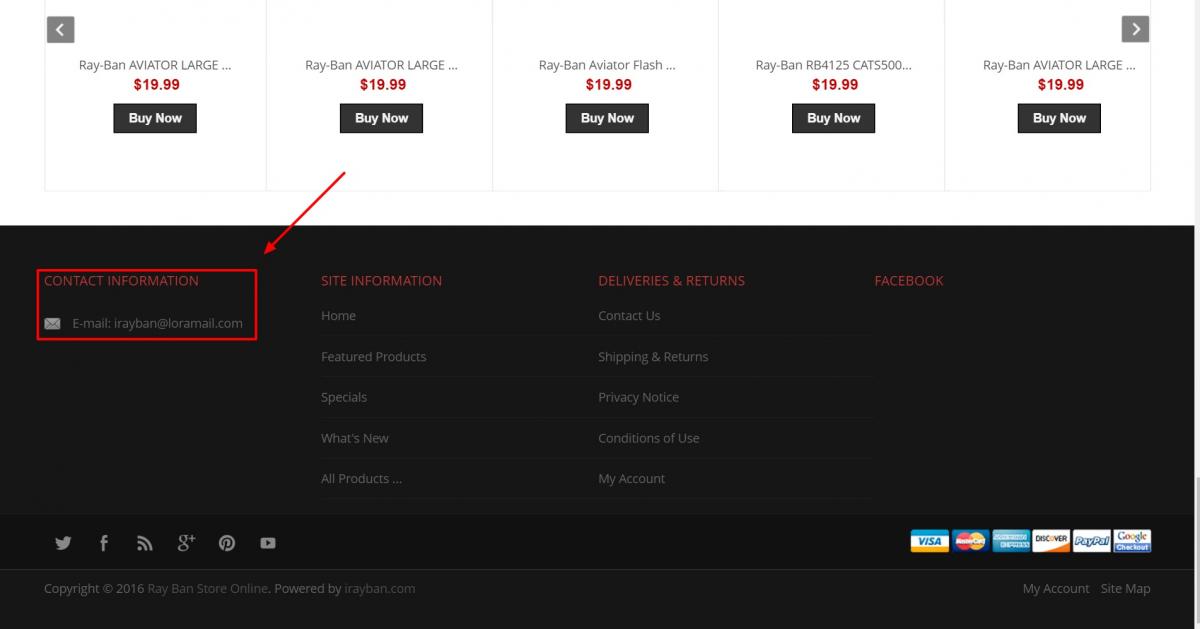Open the Specials link

point(344,398)
